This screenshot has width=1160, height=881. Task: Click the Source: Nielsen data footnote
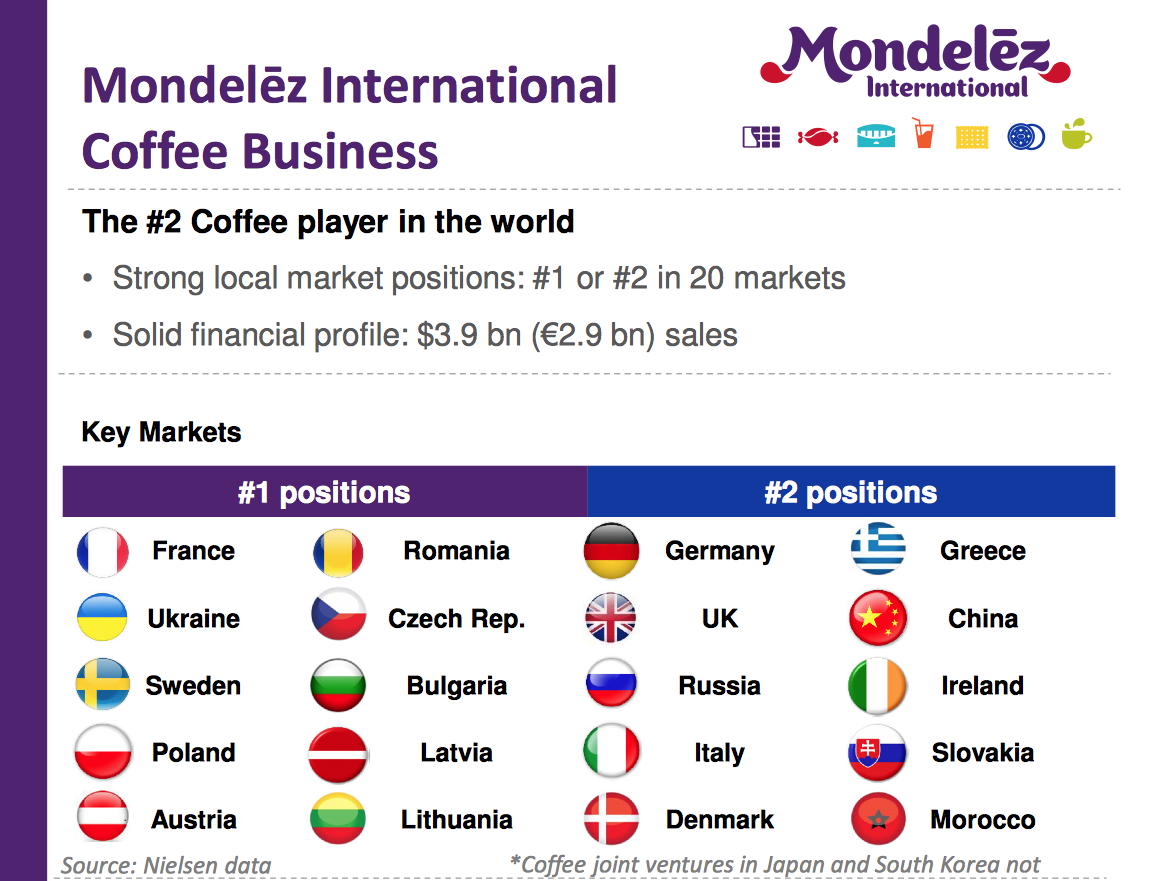coord(166,864)
